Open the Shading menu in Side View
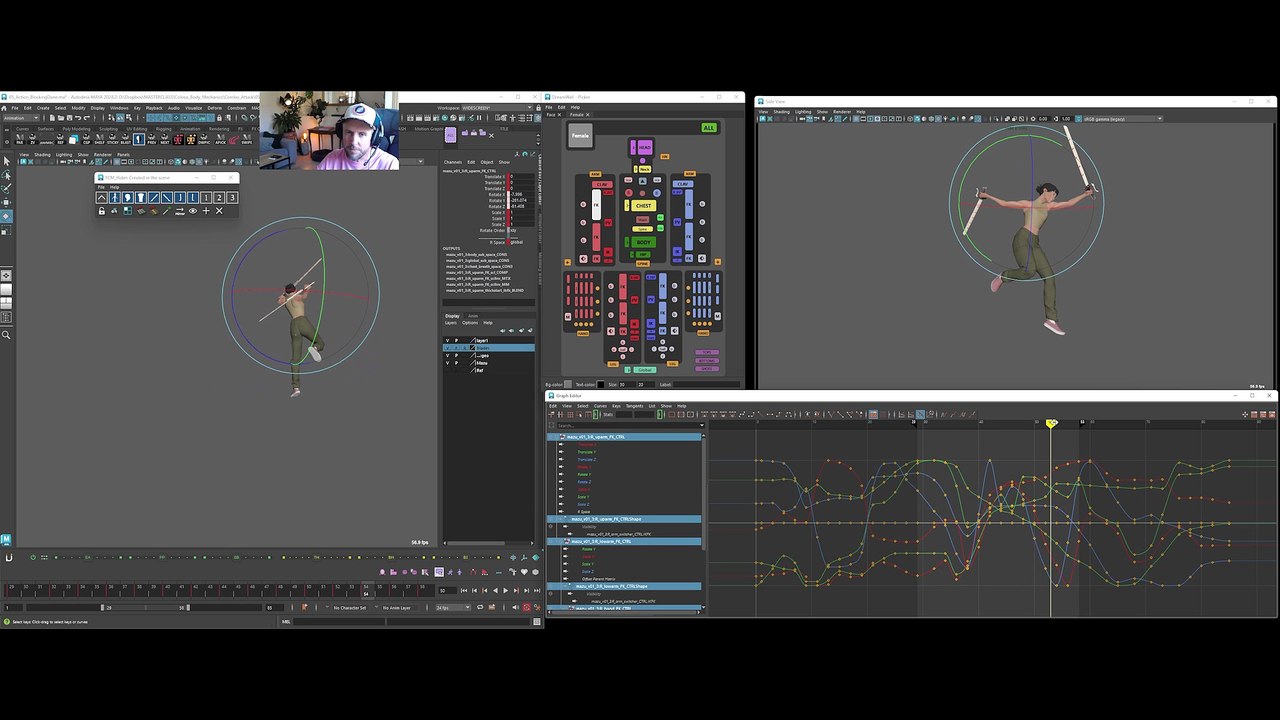 [x=781, y=111]
